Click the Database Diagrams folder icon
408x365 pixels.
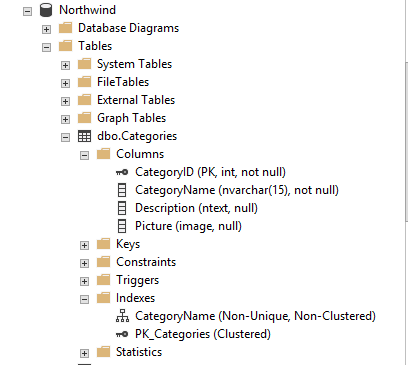(65, 28)
